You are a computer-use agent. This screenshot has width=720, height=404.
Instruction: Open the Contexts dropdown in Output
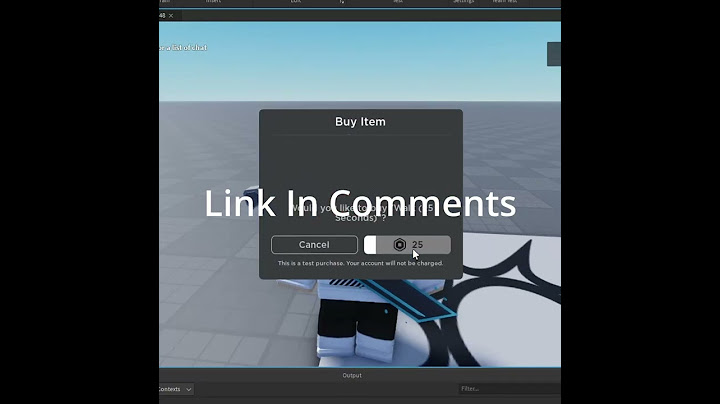176,389
